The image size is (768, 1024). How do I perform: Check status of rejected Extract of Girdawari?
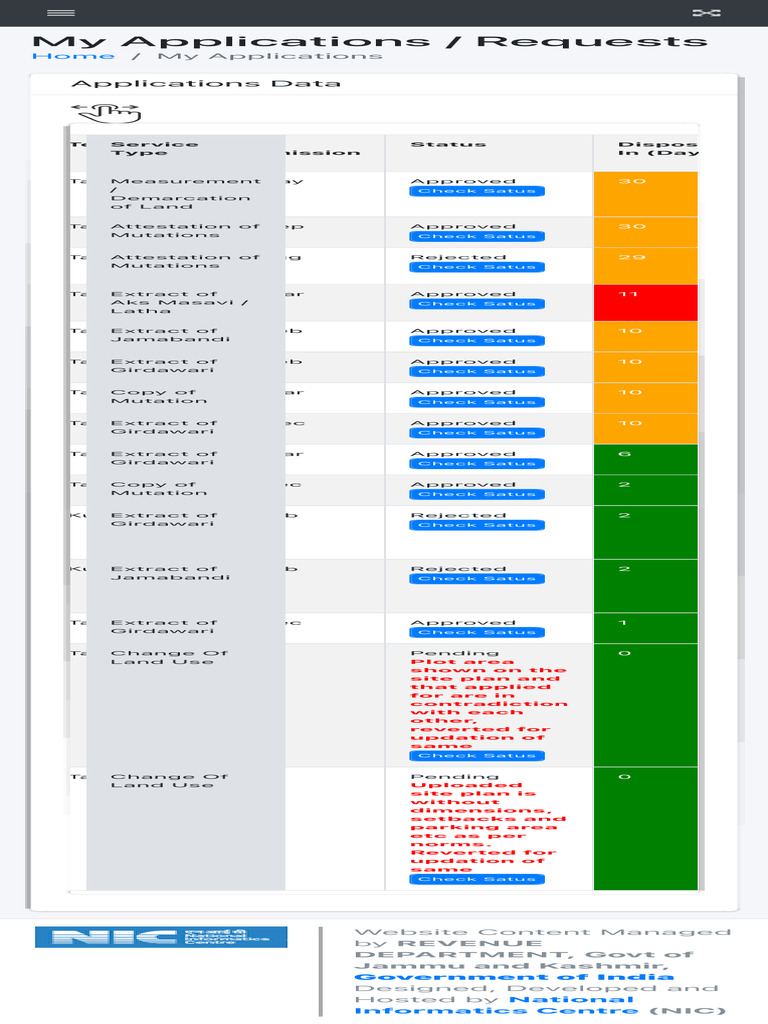coord(477,525)
